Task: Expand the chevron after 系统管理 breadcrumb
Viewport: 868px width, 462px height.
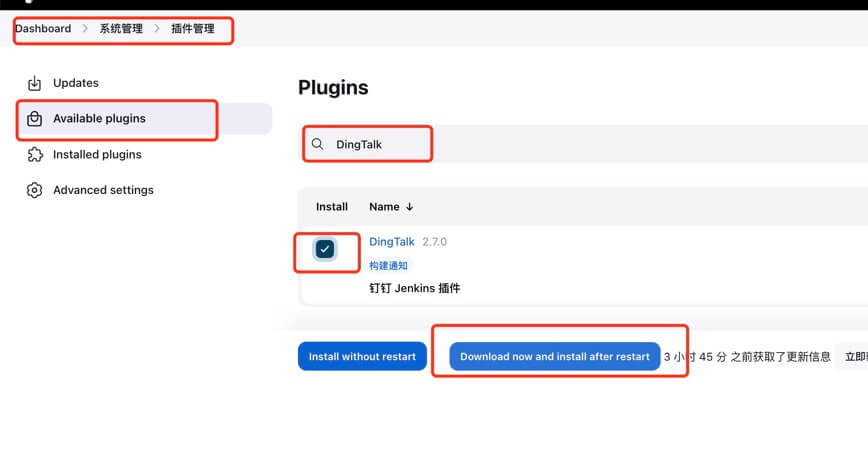Action: [x=156, y=29]
